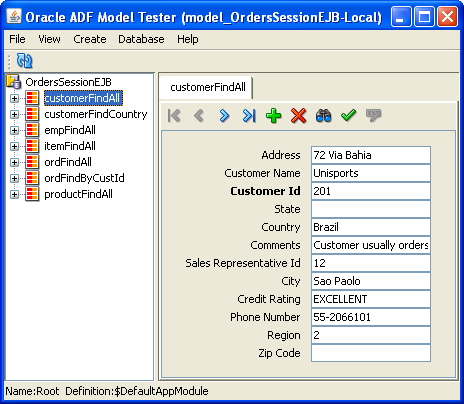Image resolution: width=464 pixels, height=404 pixels.
Task: Select productFindAll in the tree
Action: [78, 194]
